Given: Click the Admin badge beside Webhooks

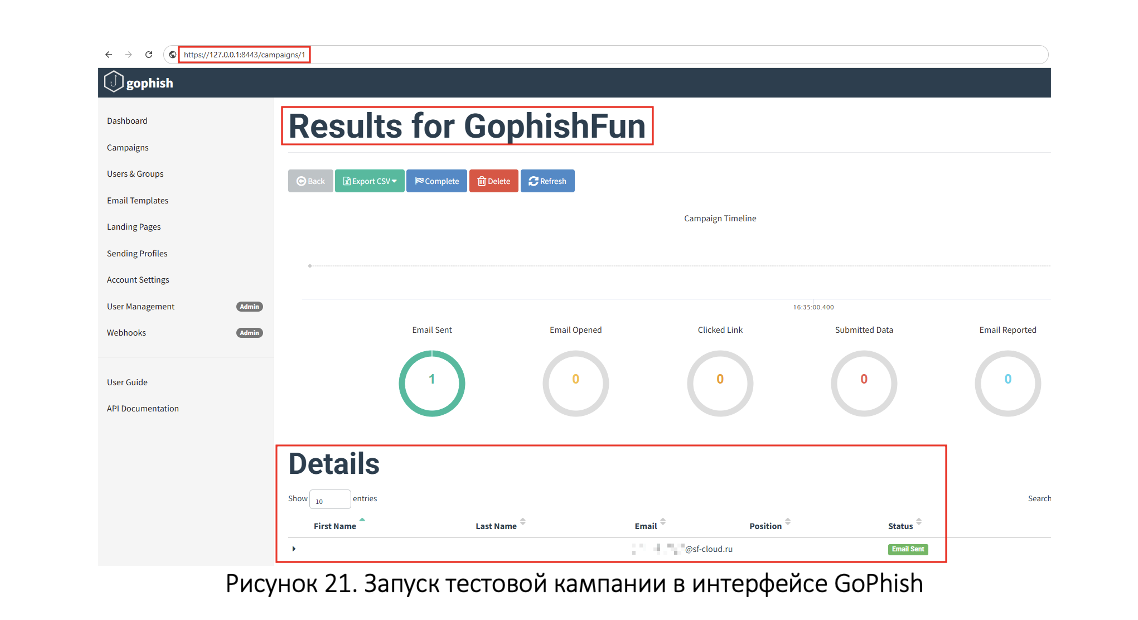Looking at the screenshot, I should [x=249, y=333].
